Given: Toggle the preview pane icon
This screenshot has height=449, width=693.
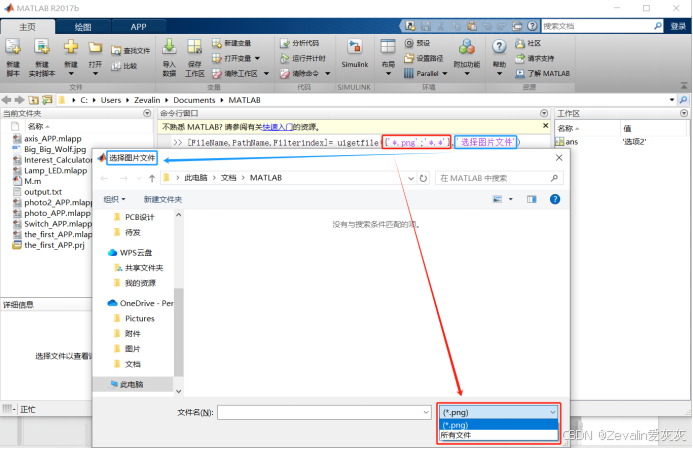Looking at the screenshot, I should coord(531,199).
